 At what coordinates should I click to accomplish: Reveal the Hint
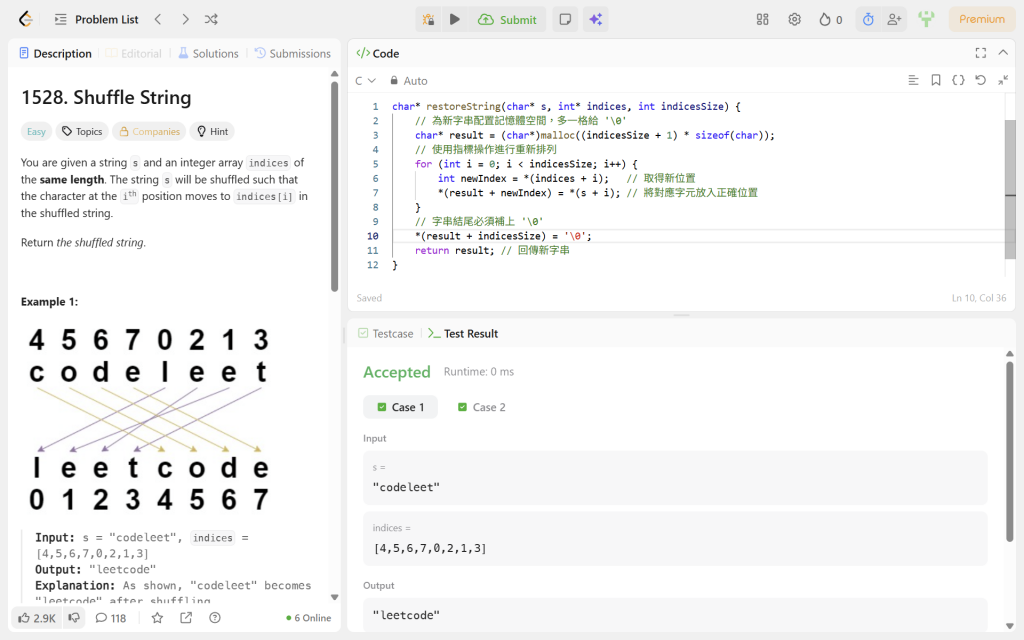[212, 131]
